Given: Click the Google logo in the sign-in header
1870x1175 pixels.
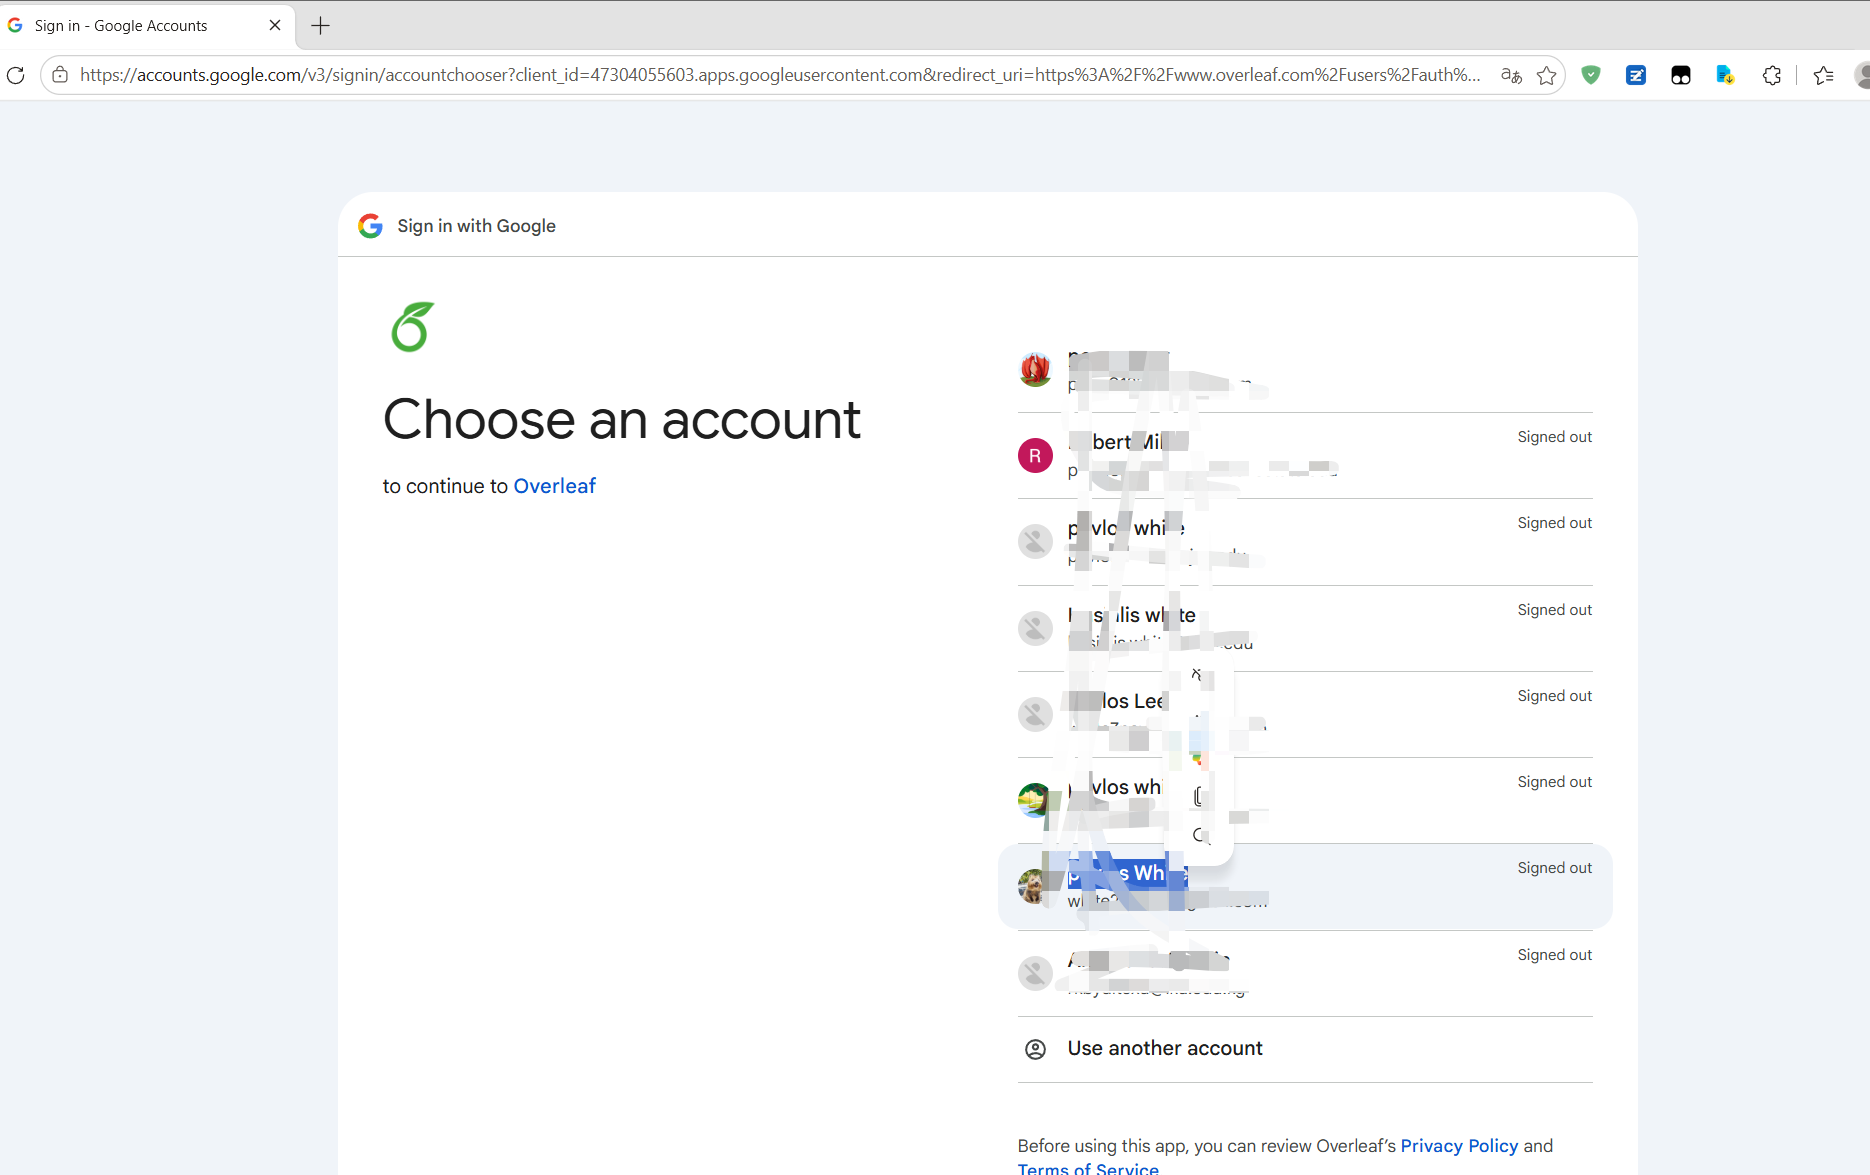Looking at the screenshot, I should (370, 226).
